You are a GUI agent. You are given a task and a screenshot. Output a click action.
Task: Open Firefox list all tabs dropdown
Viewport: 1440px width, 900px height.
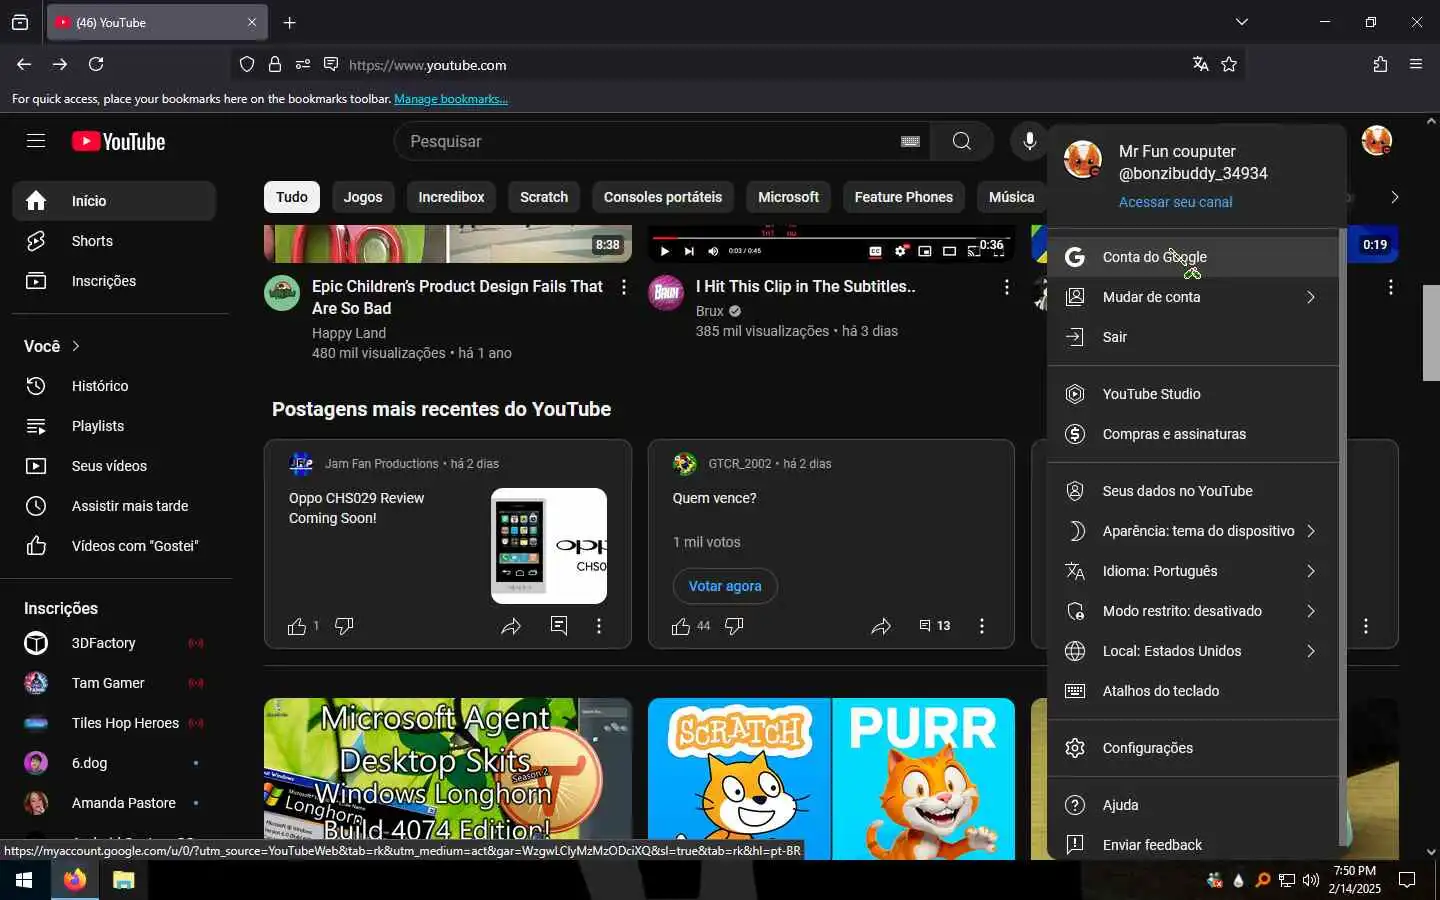1241,22
